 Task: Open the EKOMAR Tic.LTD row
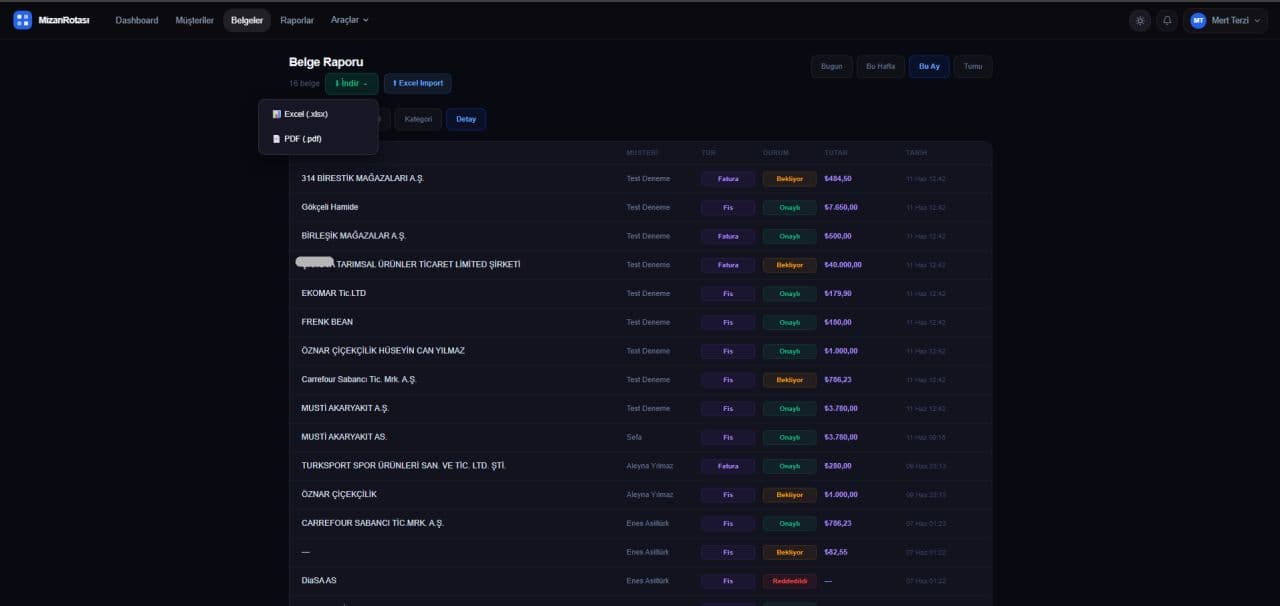pyautogui.click(x=640, y=293)
